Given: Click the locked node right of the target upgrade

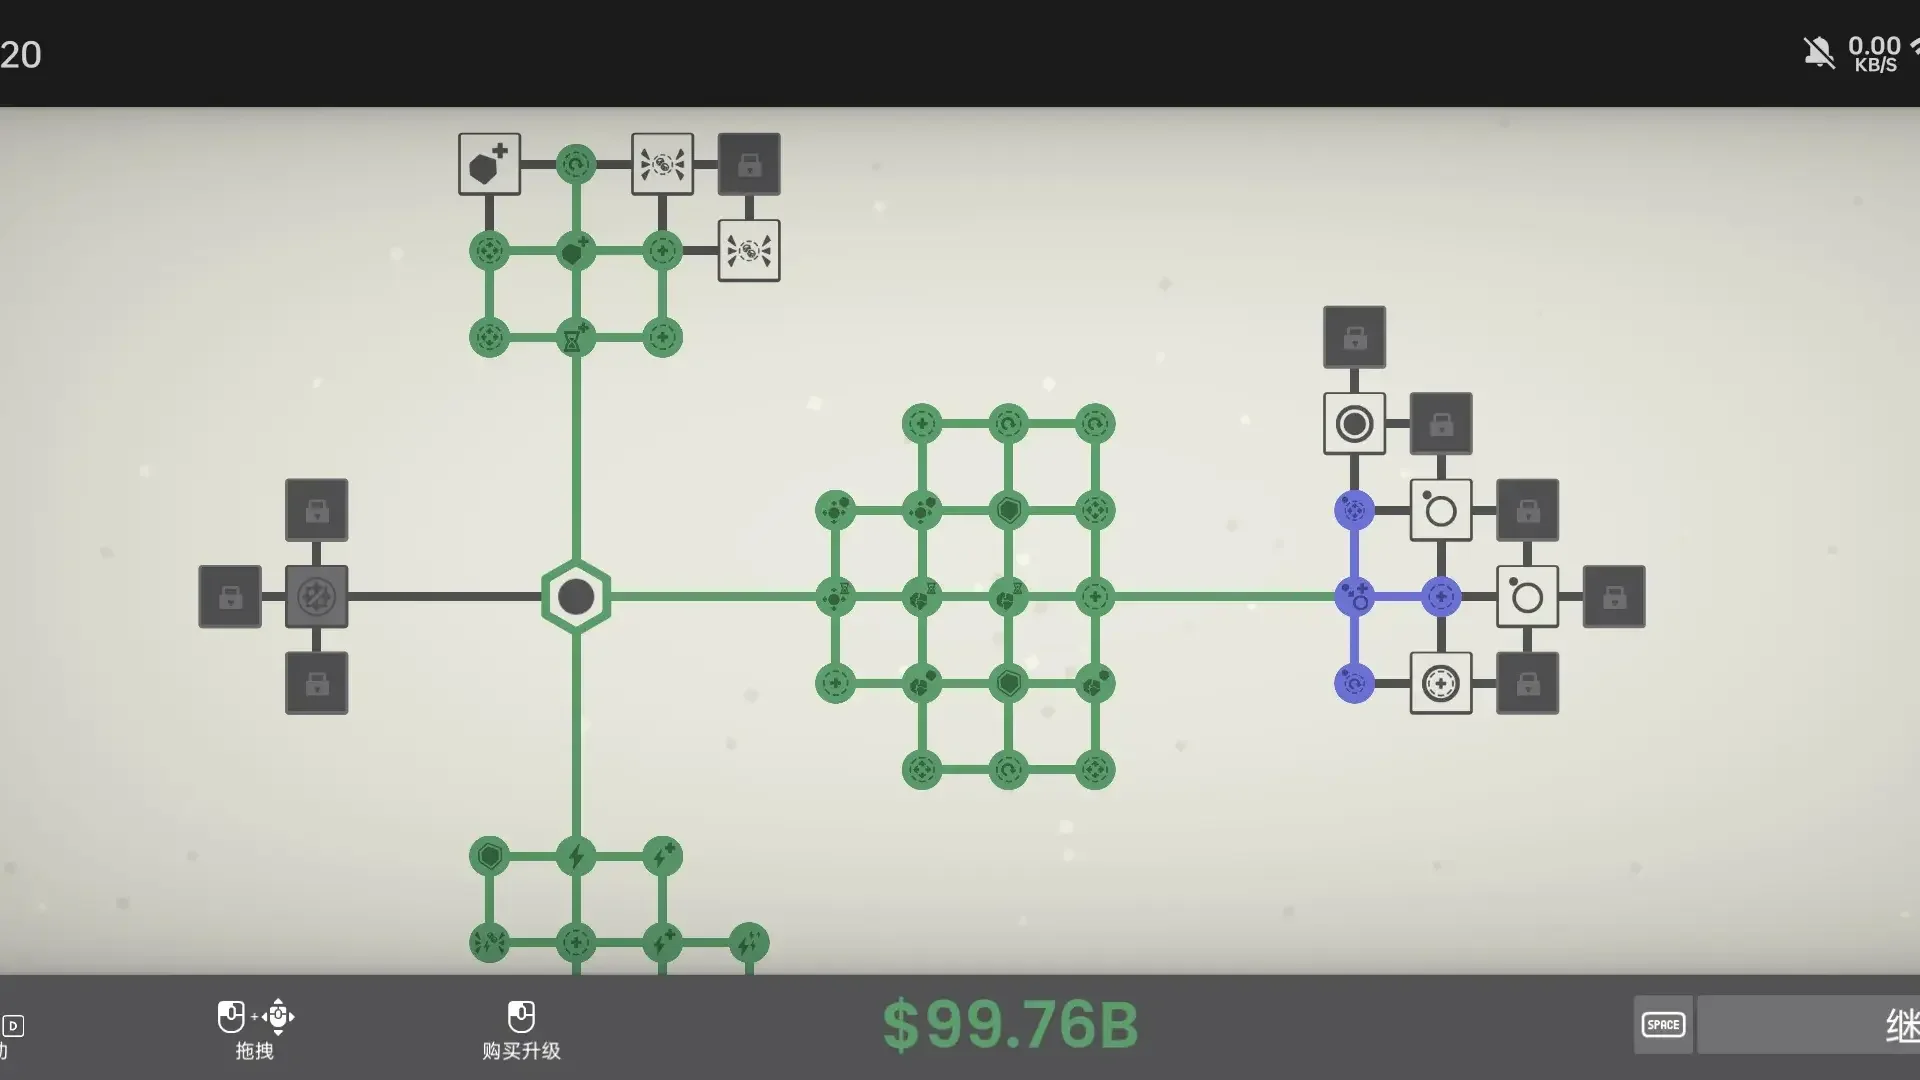Looking at the screenshot, I should tap(1527, 684).
